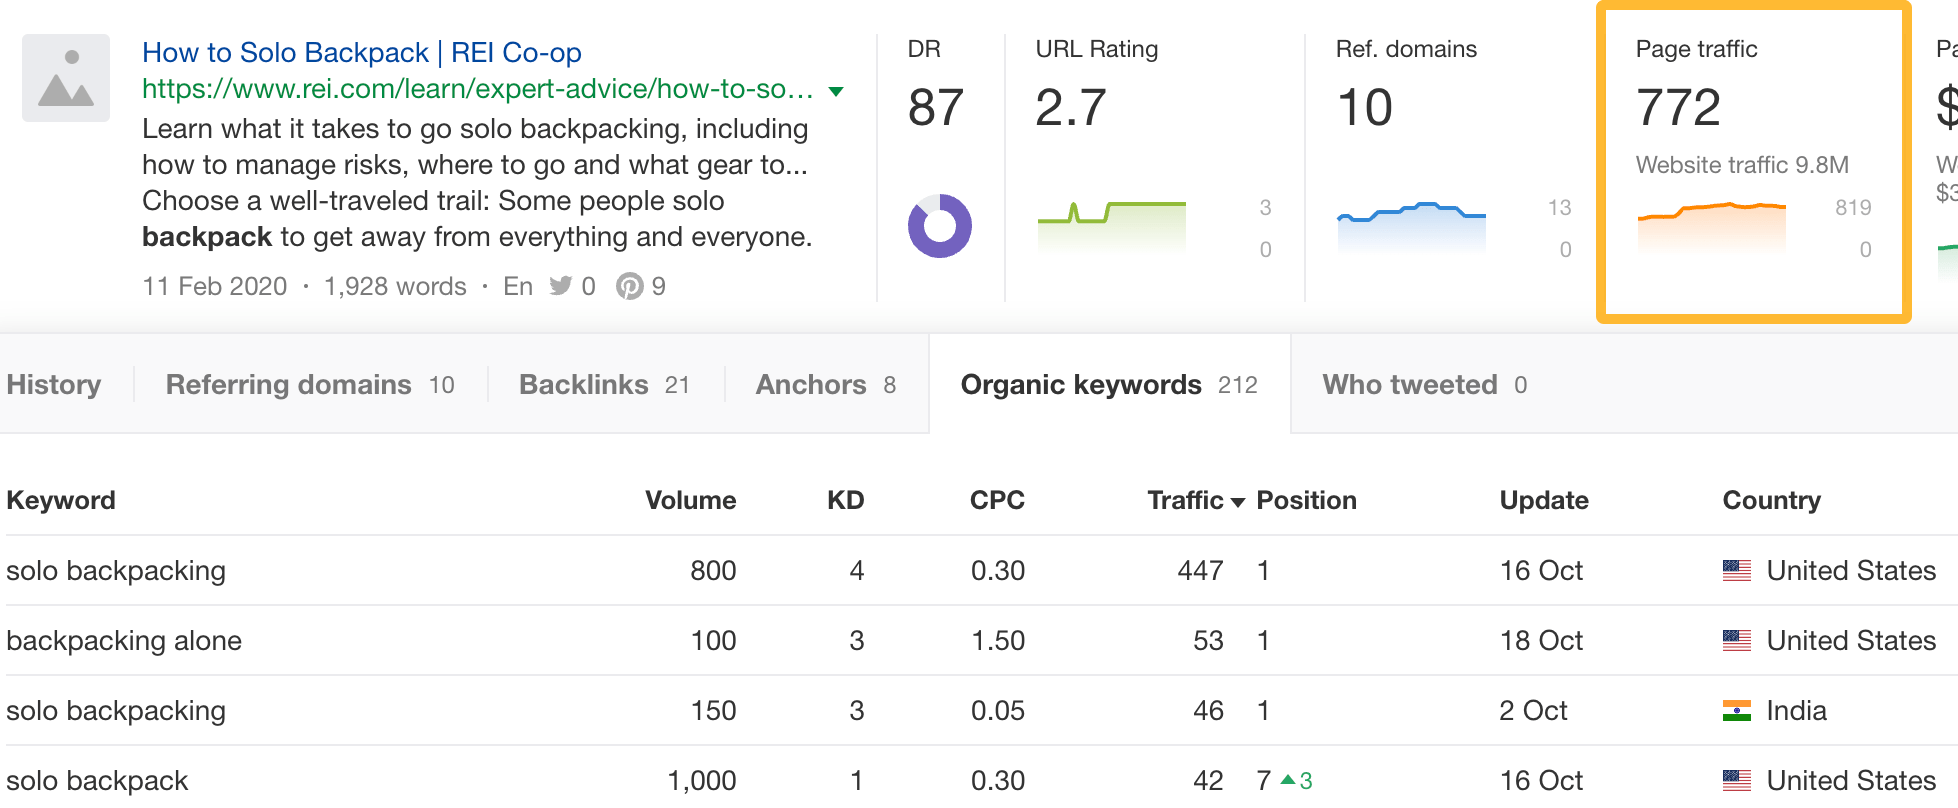This screenshot has height=808, width=1958.
Task: Click the Traffic column sort arrow
Action: point(1238,501)
